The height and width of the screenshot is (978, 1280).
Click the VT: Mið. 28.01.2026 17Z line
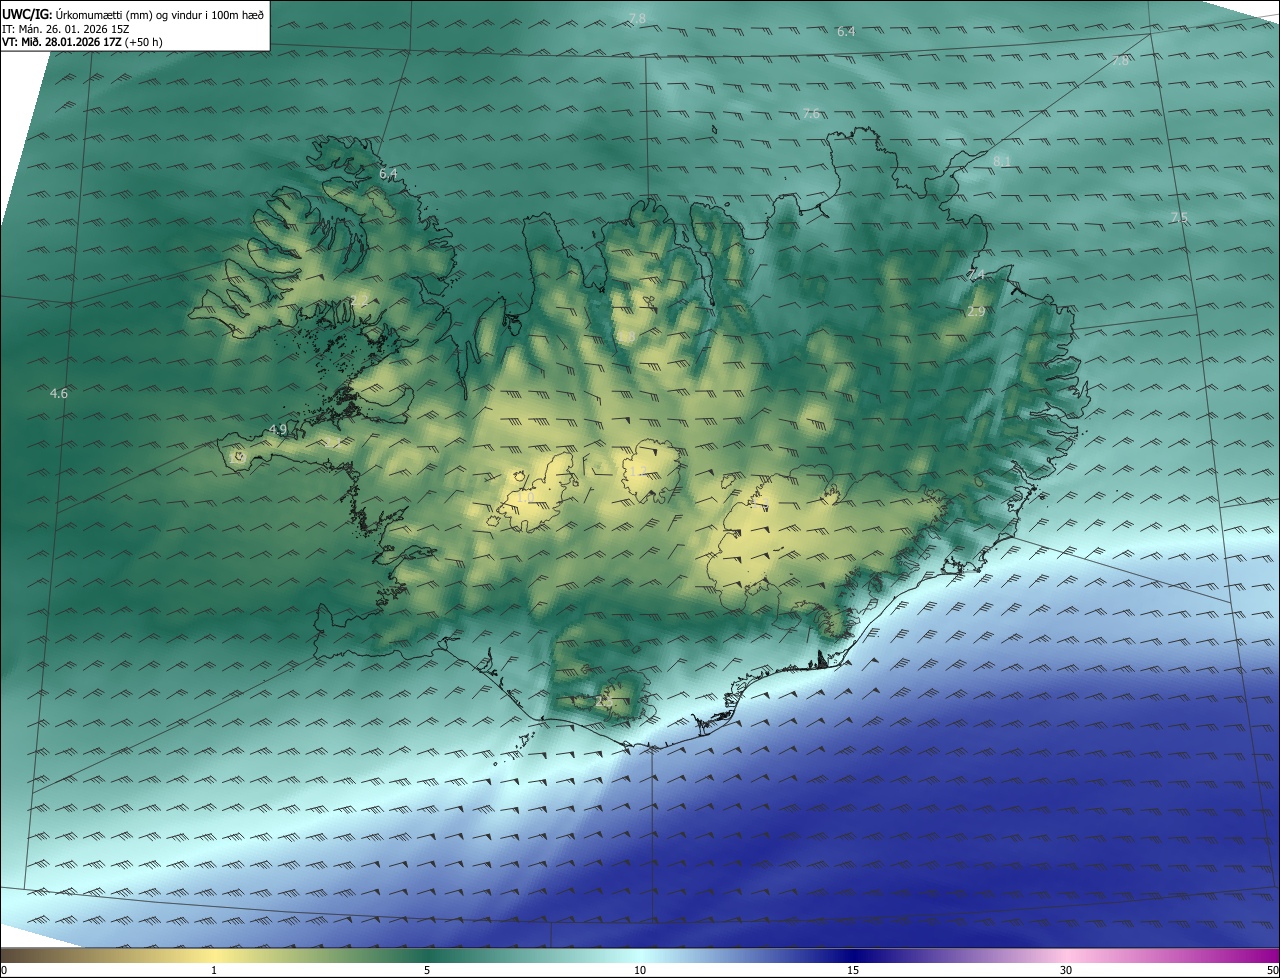click(82, 42)
